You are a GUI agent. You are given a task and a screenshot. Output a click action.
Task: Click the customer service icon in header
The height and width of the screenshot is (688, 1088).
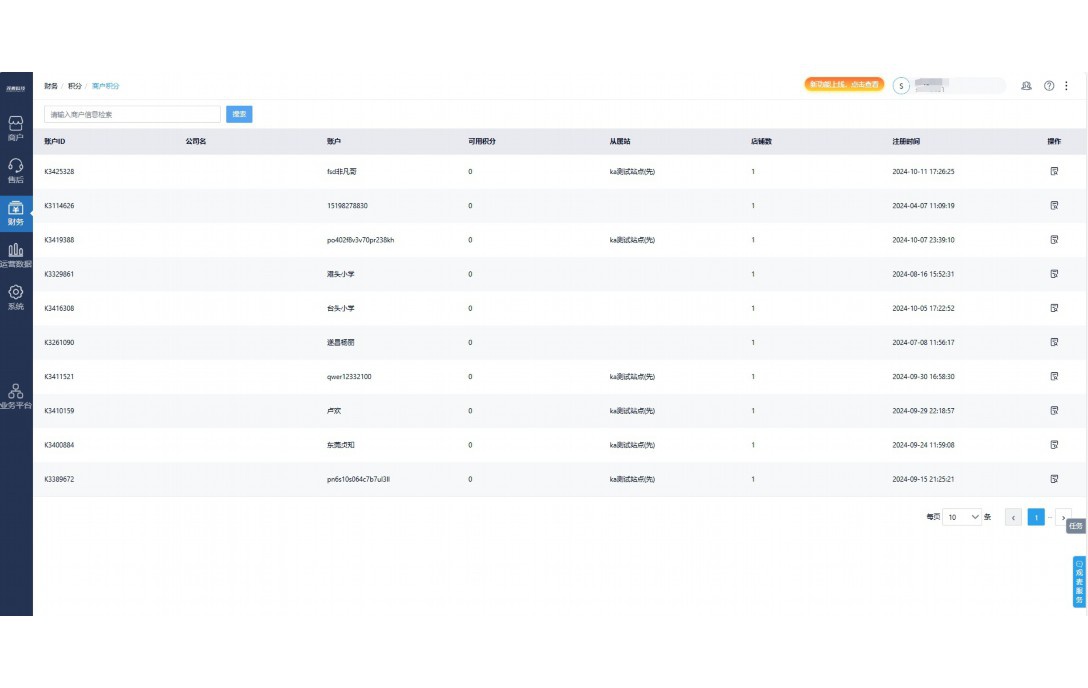(x=1026, y=86)
